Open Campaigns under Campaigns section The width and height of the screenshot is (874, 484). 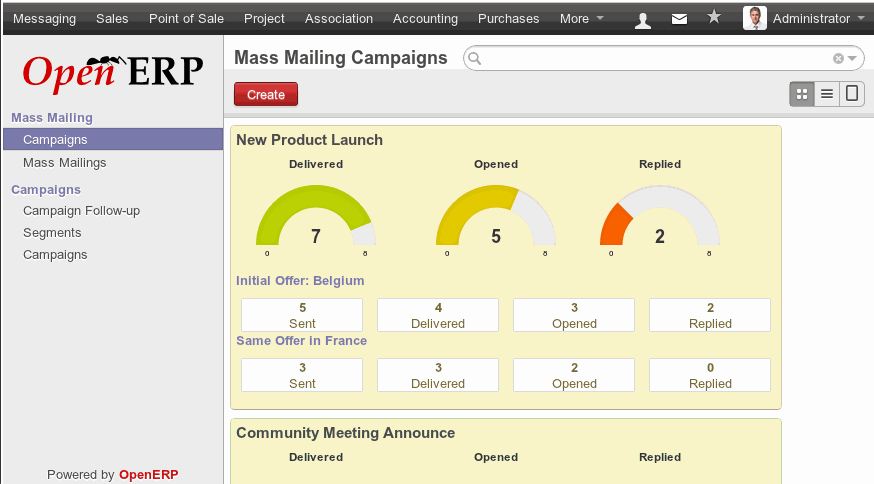(x=55, y=255)
